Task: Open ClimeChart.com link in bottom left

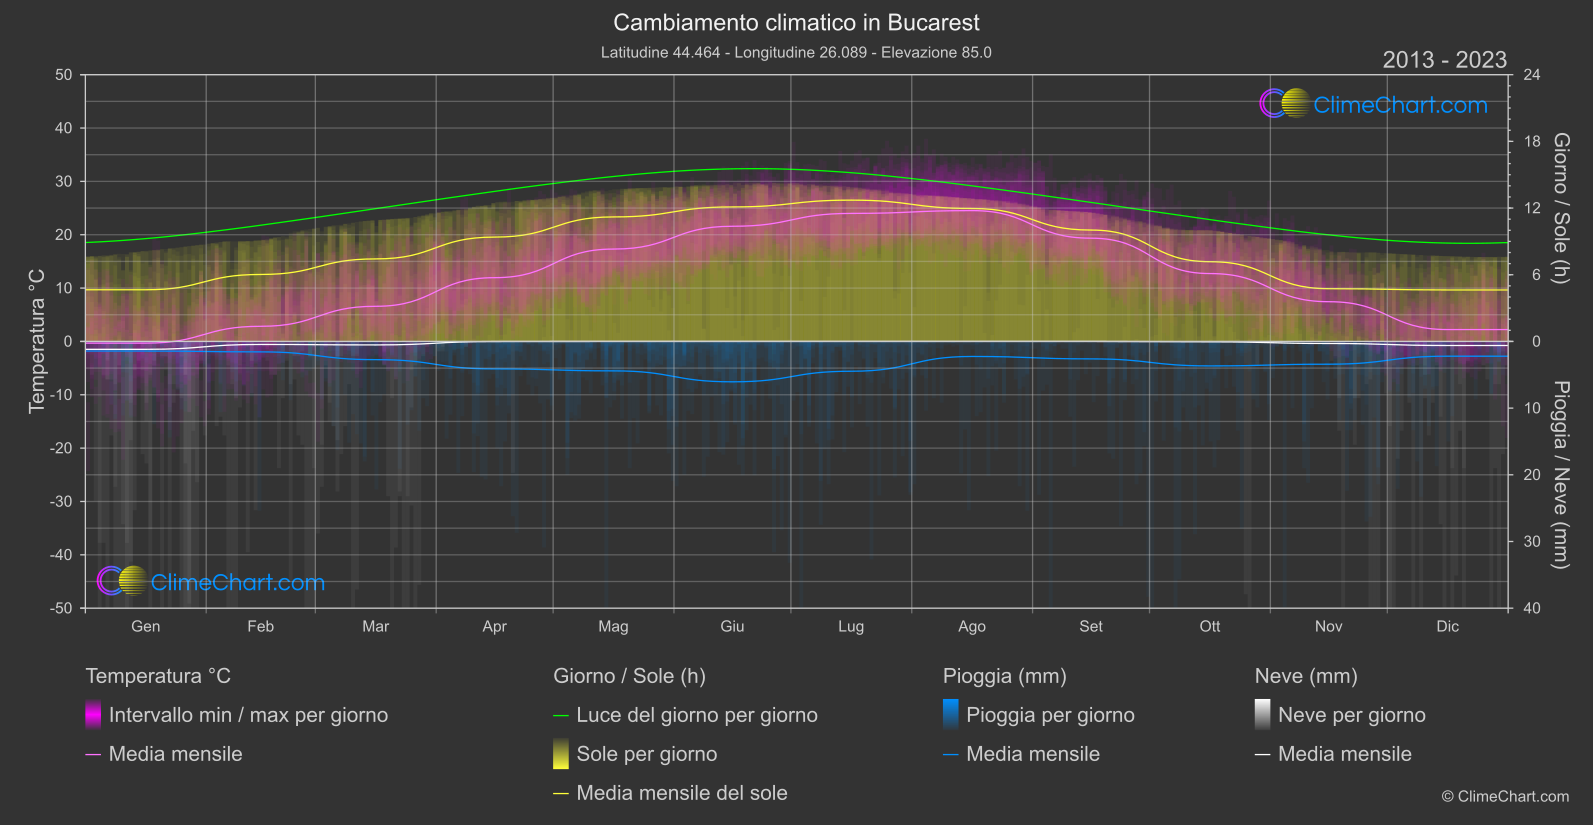Action: pyautogui.click(x=238, y=583)
